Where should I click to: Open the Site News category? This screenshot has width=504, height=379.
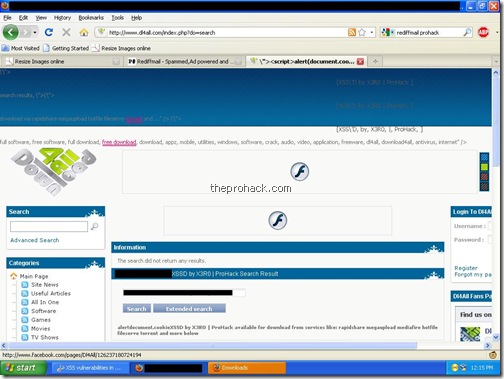45,285
